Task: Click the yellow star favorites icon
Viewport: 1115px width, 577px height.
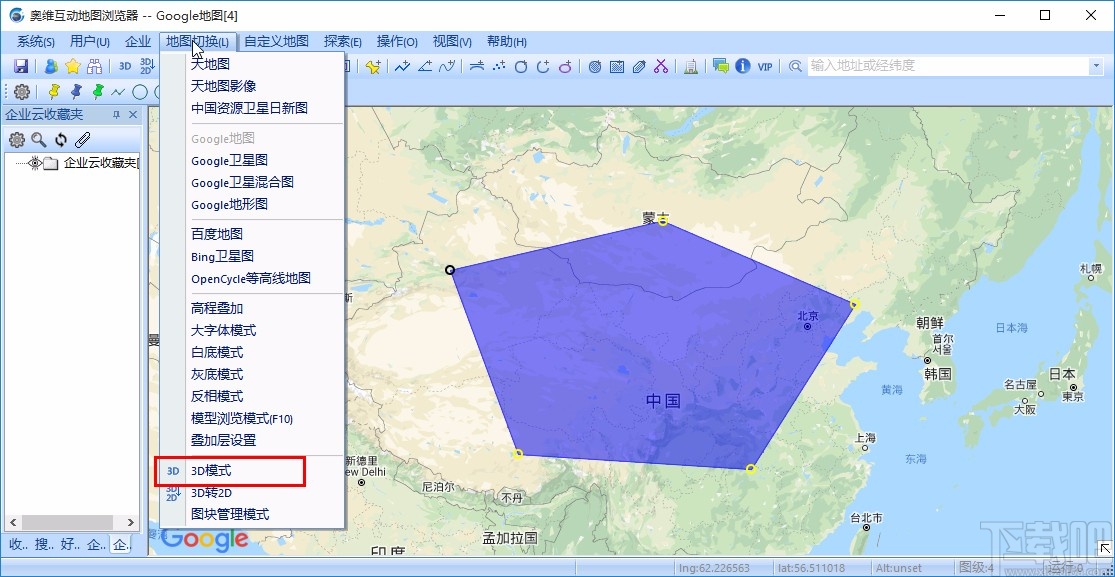Action: pyautogui.click(x=73, y=66)
